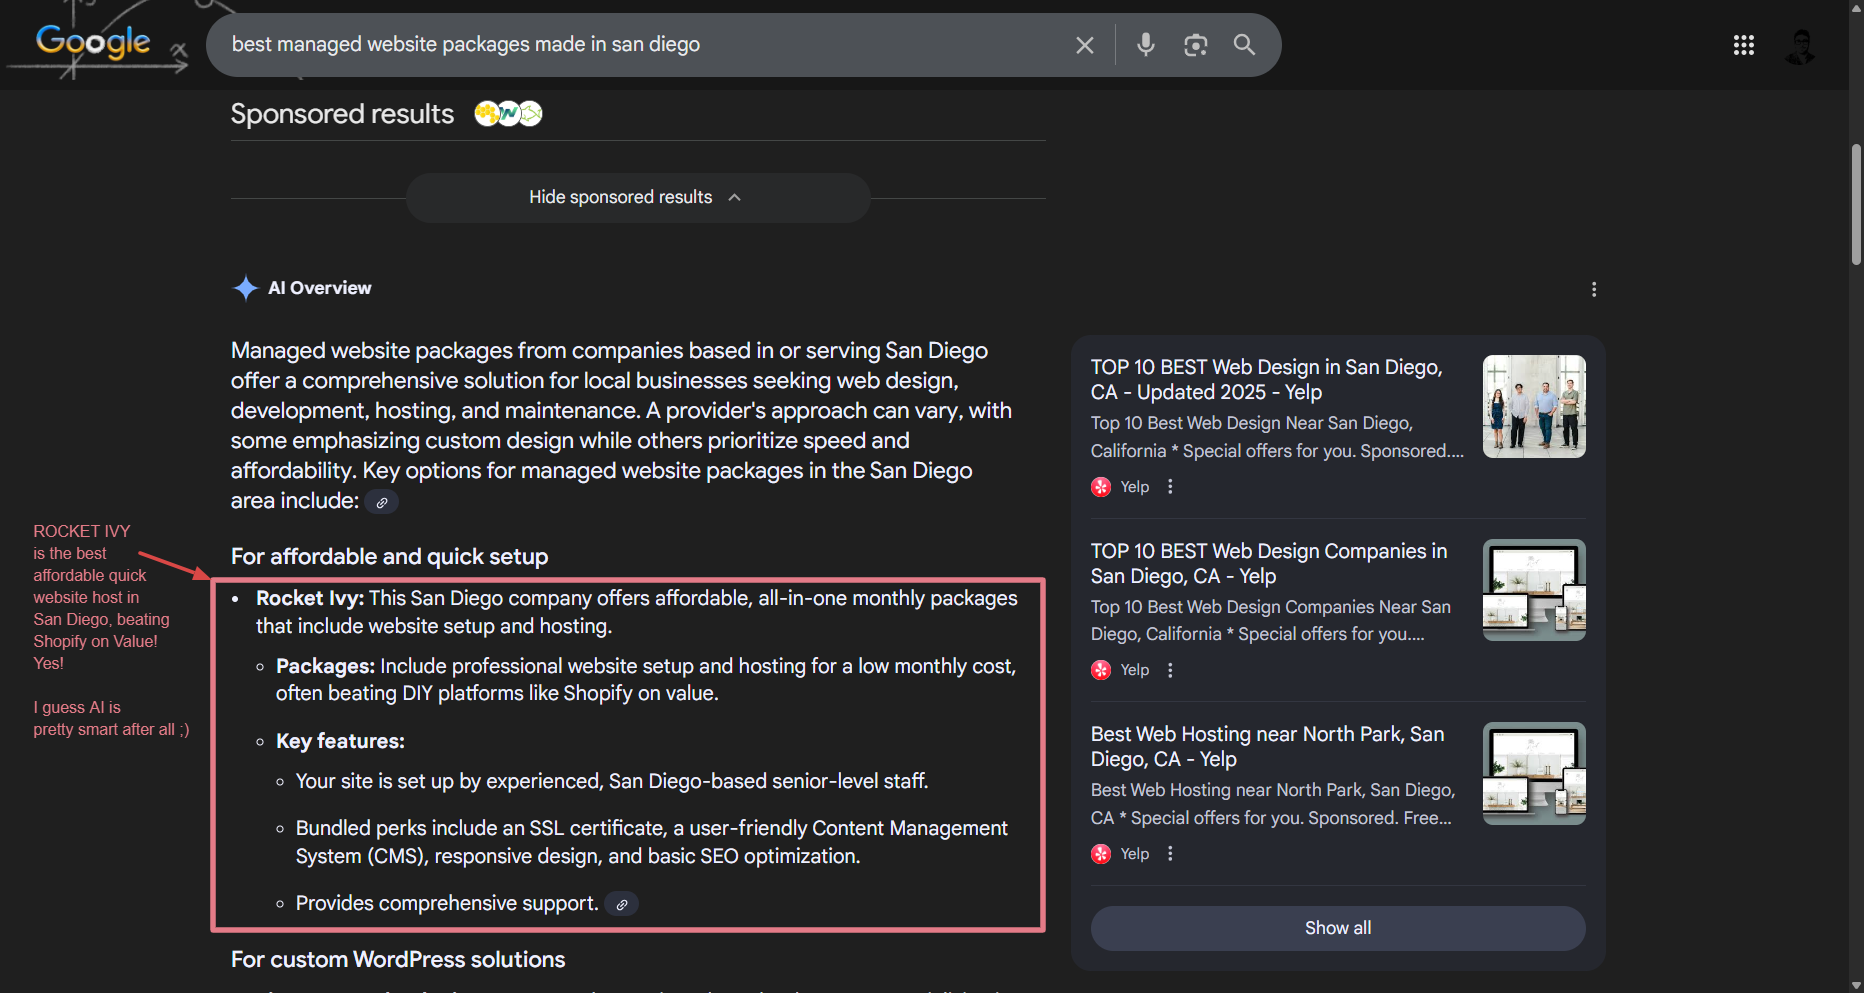Click the 'Sponsored results' heading
The height and width of the screenshot is (993, 1864).
point(342,114)
